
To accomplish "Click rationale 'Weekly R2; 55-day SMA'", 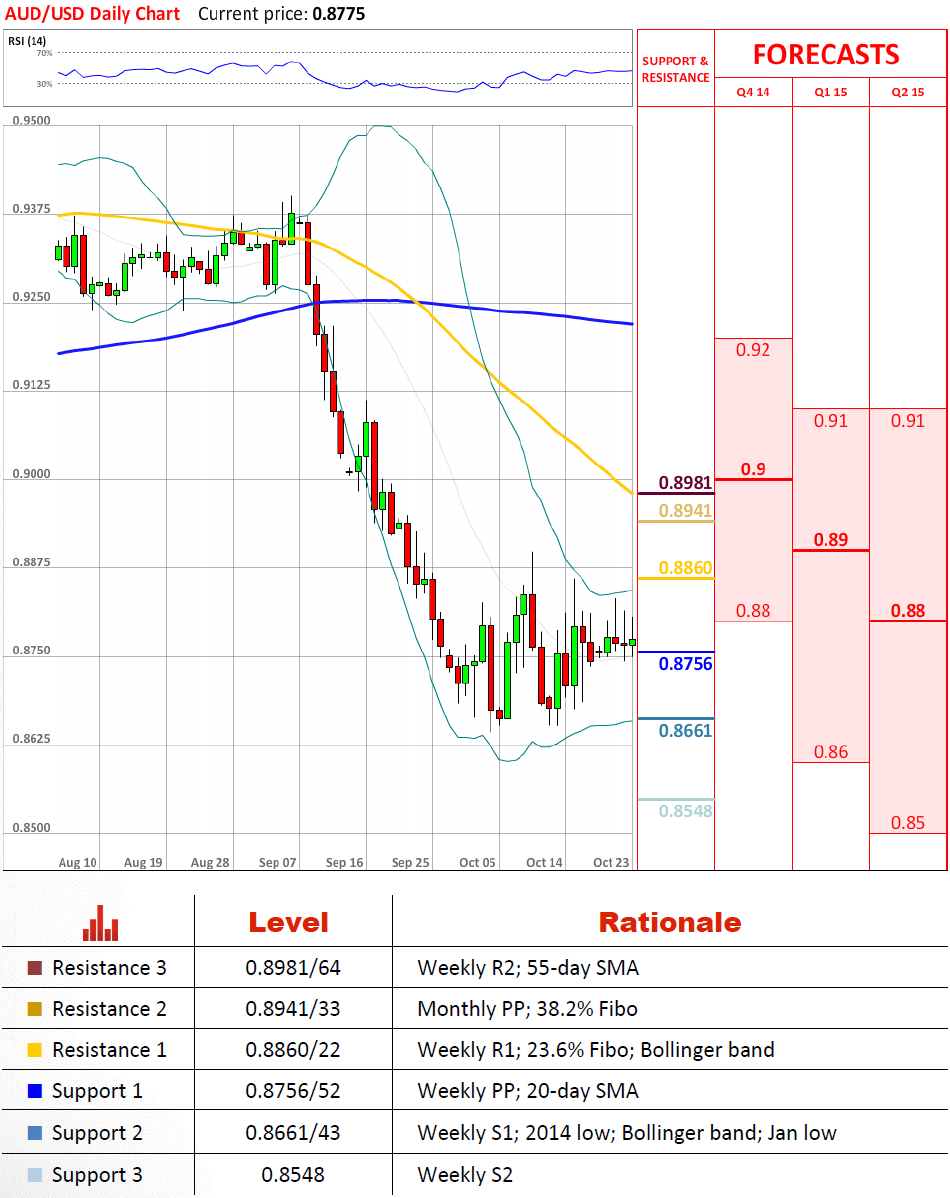I will click(x=528, y=968).
